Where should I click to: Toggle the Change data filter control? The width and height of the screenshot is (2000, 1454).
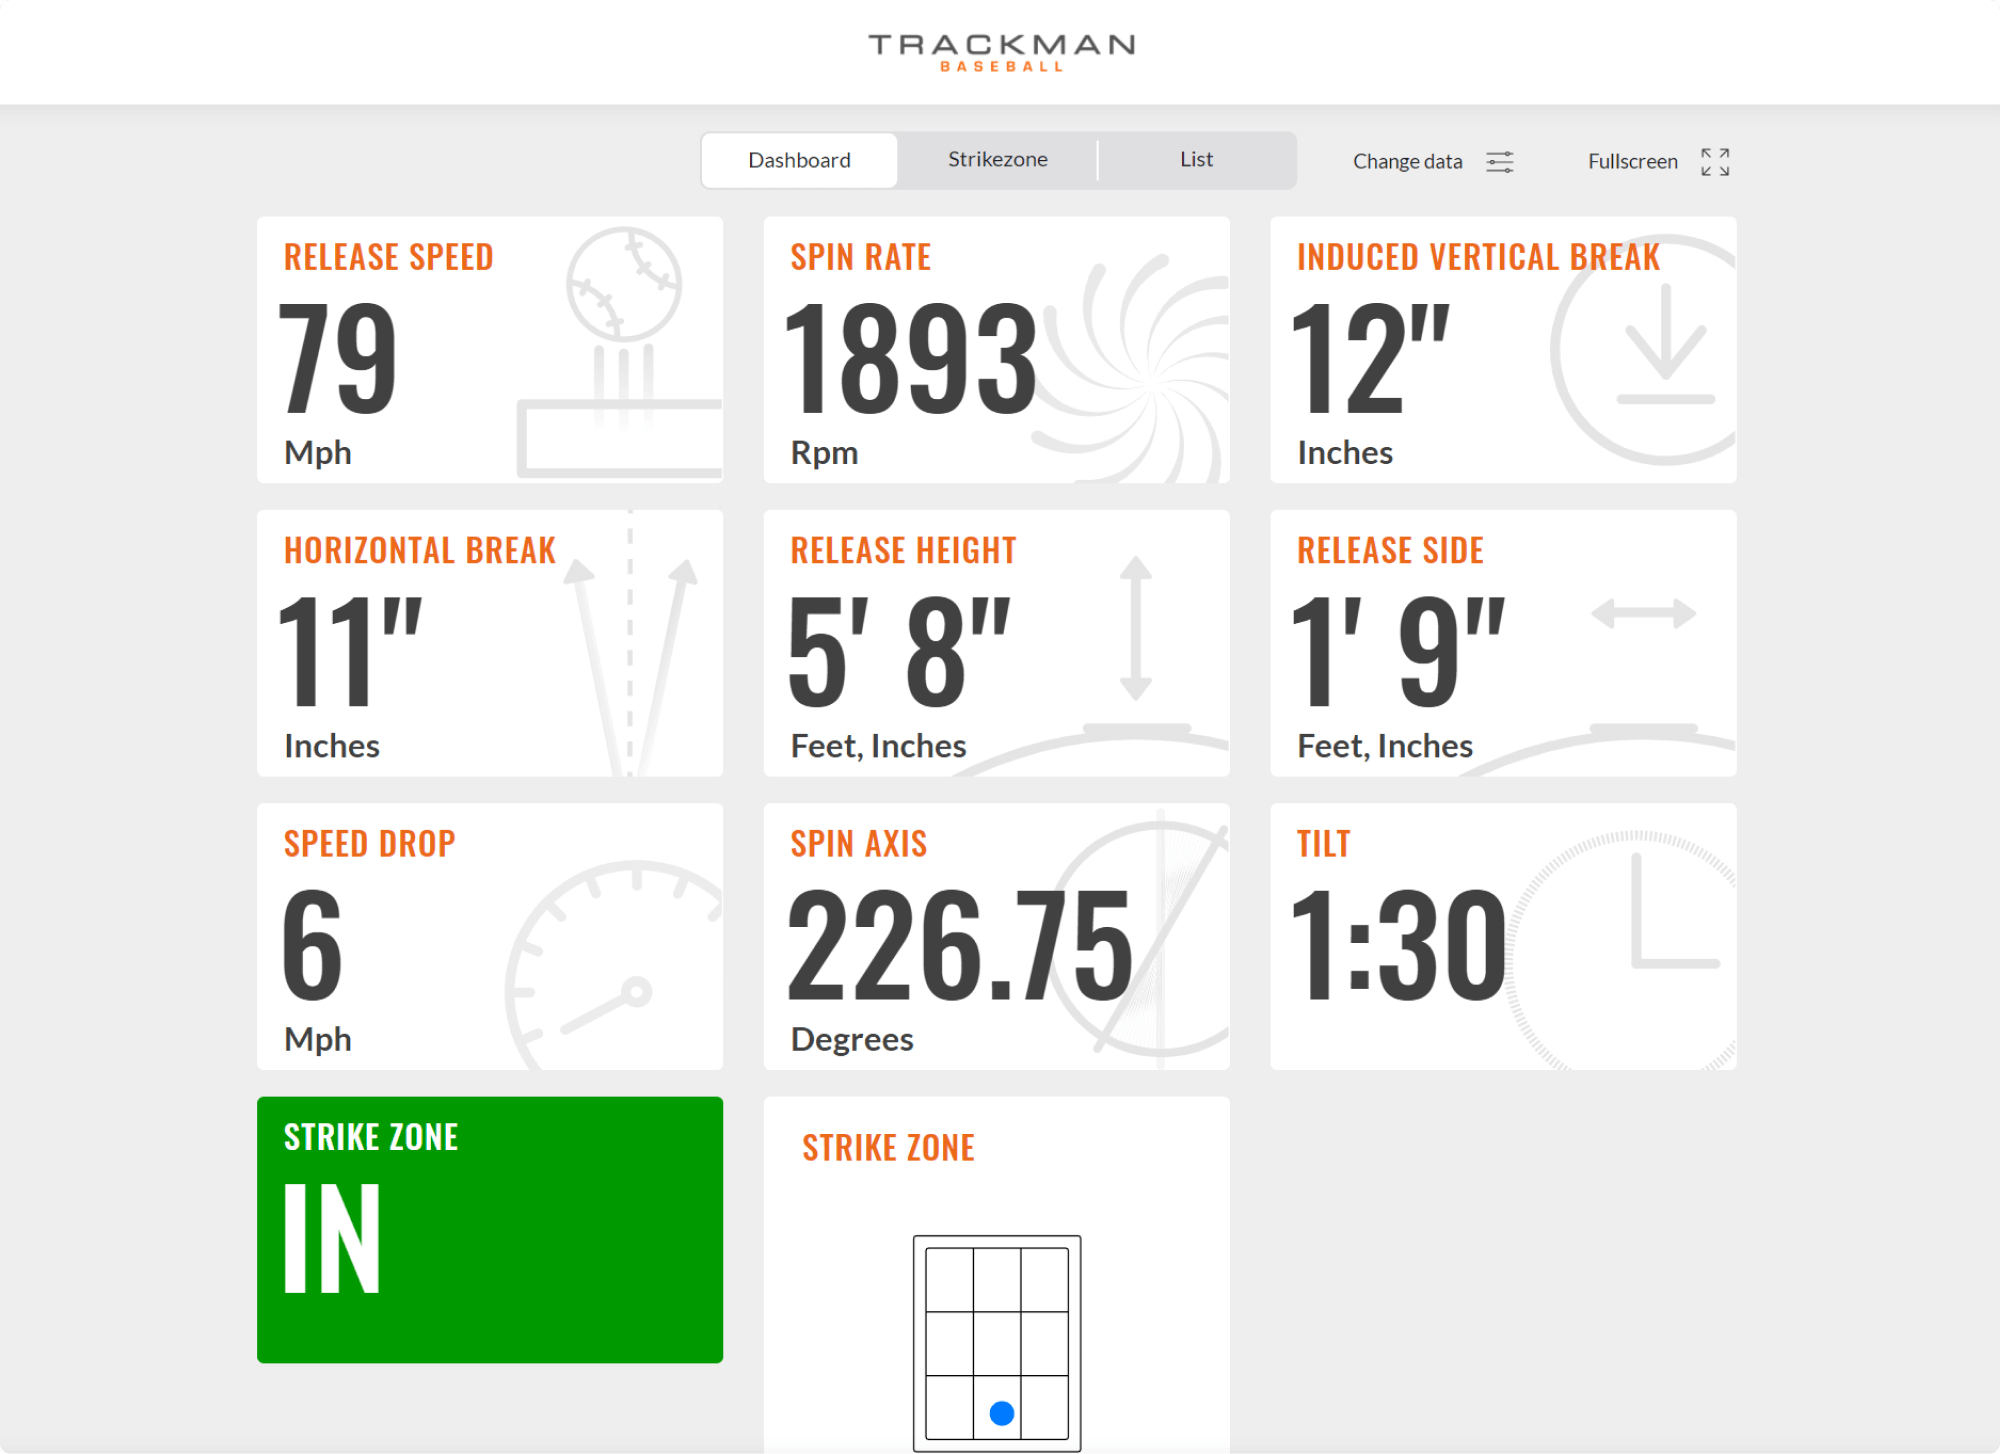pyautogui.click(x=1500, y=161)
